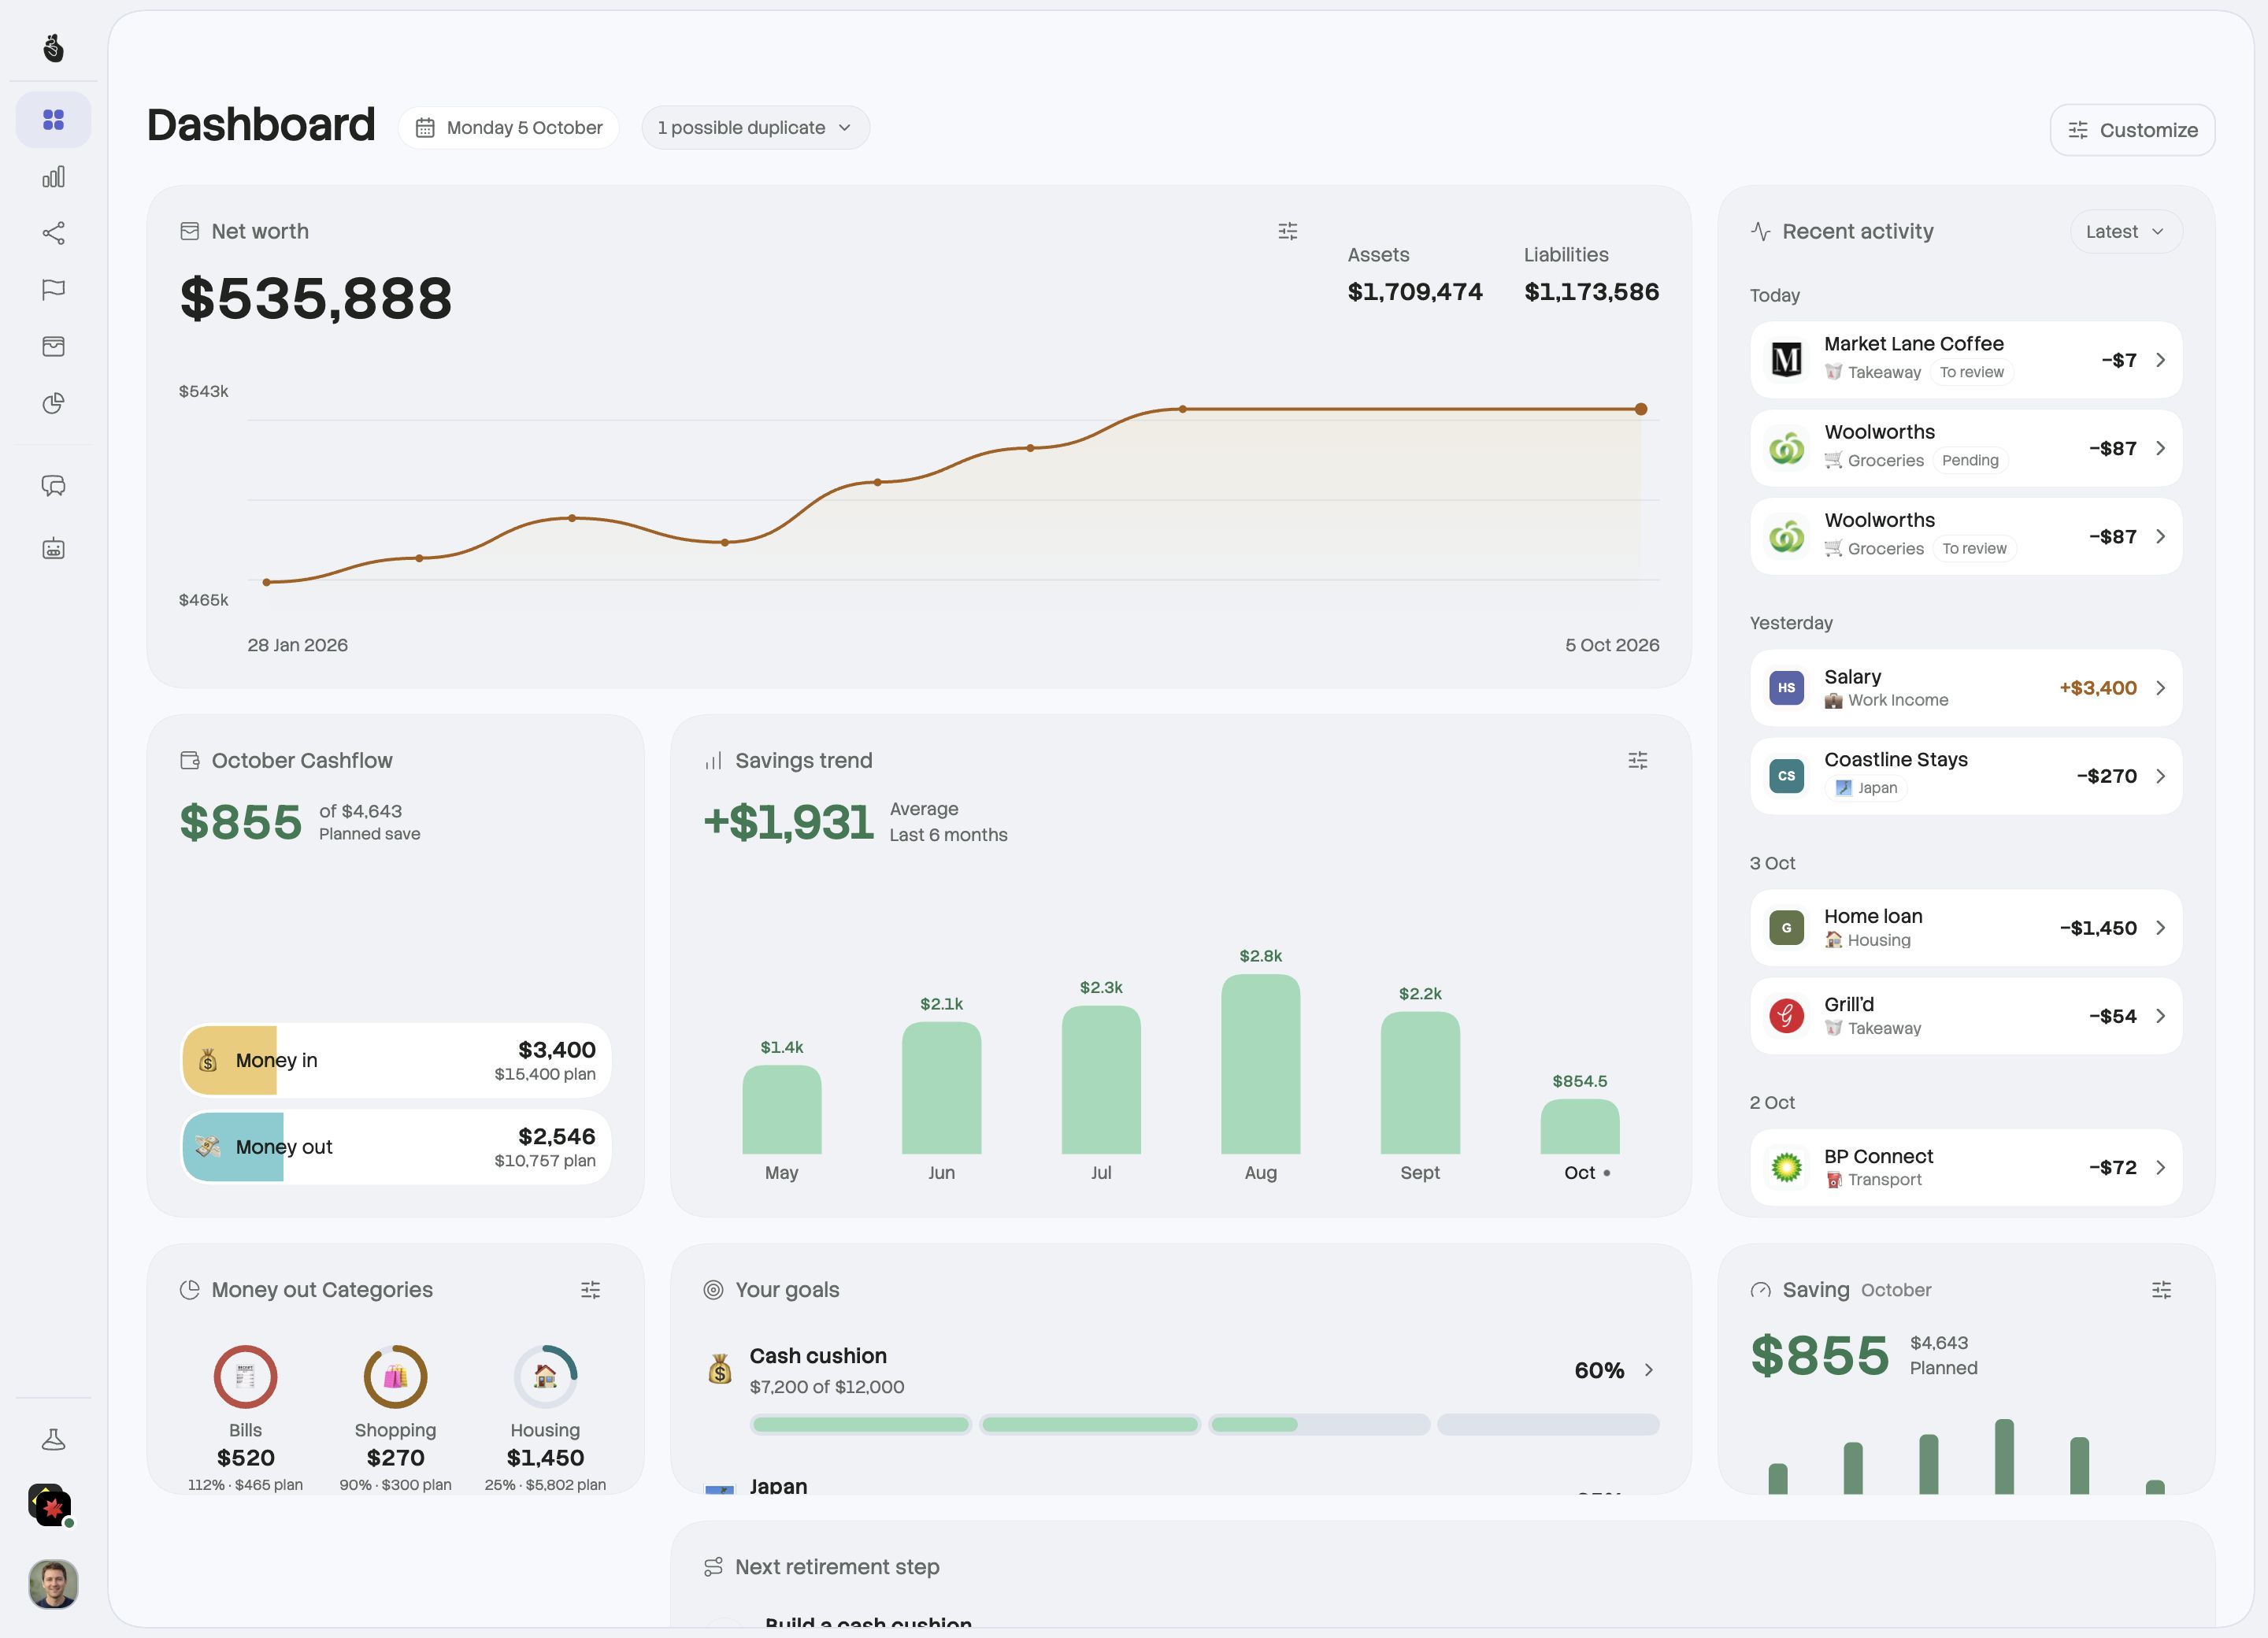2268x1638 pixels.
Task: Open the wallet accounts sidebar icon
Action: (x=53, y=346)
